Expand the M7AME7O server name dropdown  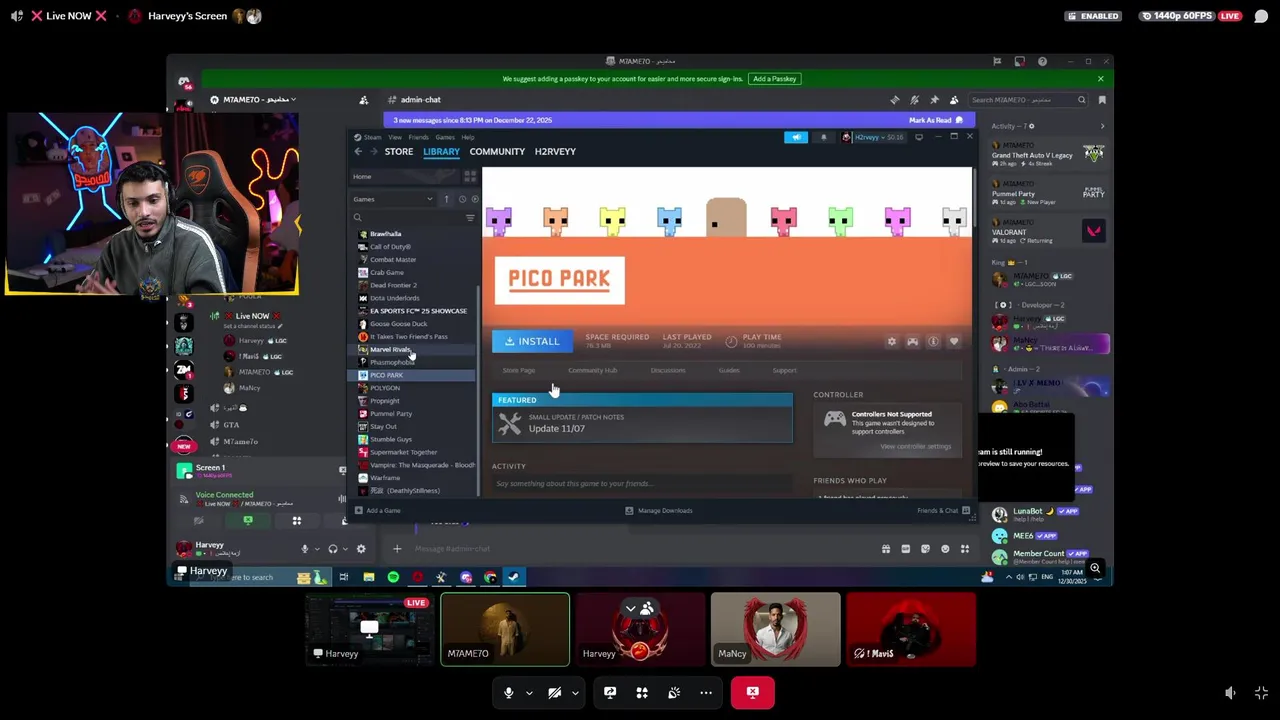coord(258,100)
